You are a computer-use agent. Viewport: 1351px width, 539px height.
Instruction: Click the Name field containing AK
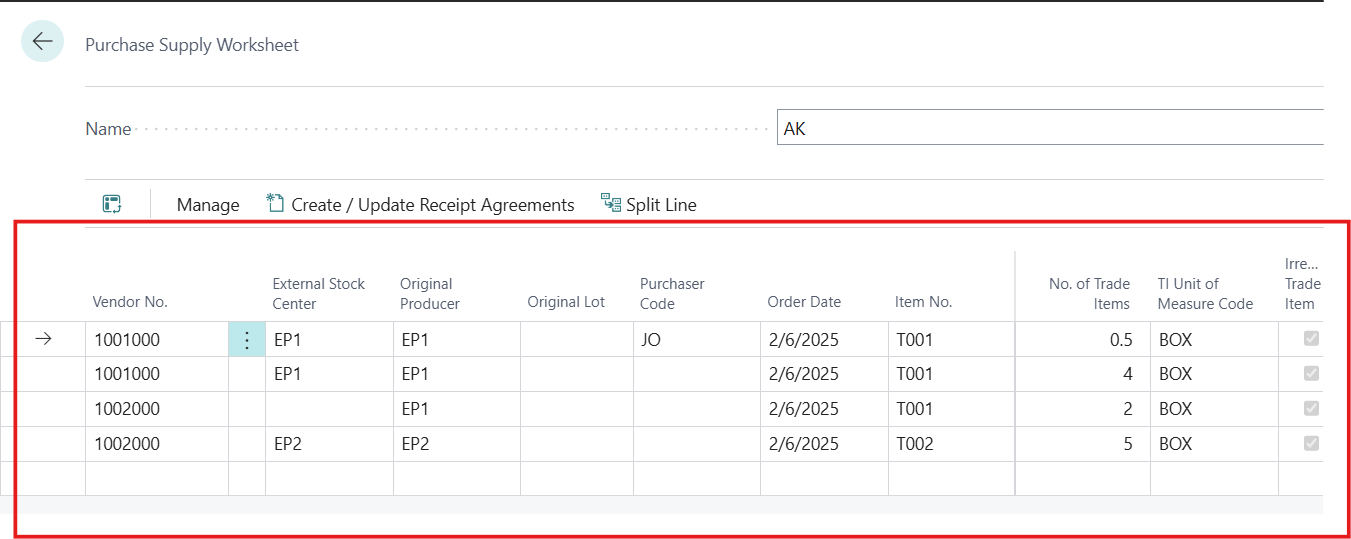click(1050, 129)
